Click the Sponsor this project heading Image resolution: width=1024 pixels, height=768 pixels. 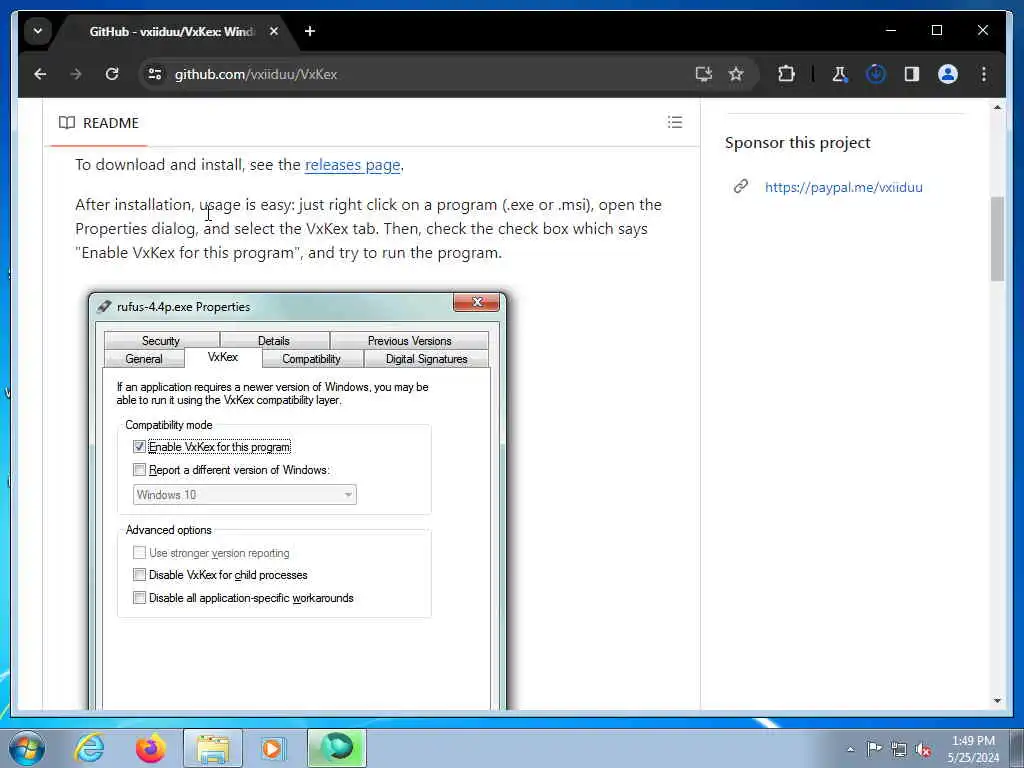(797, 142)
